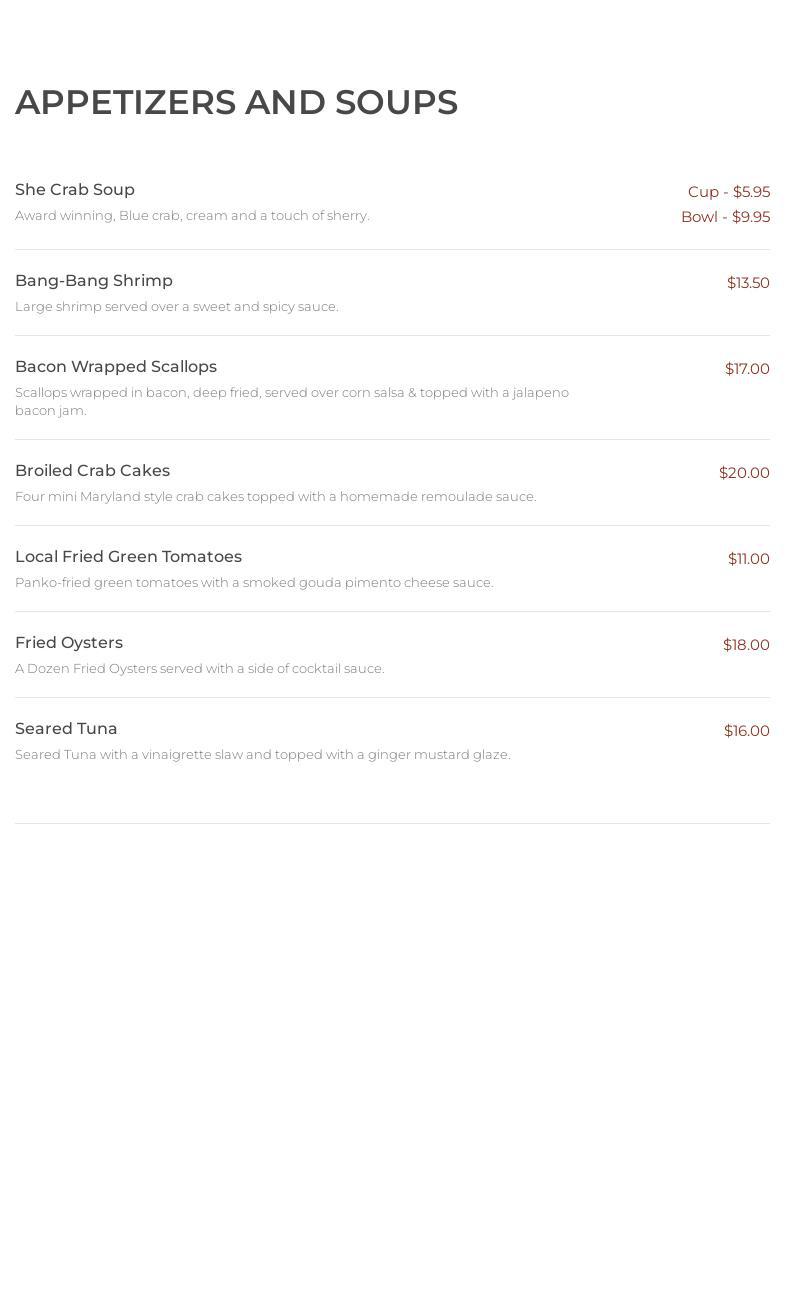The height and width of the screenshot is (1301, 785).
Task: Select the Bacon Wrapped Scallops title
Action: (116, 367)
